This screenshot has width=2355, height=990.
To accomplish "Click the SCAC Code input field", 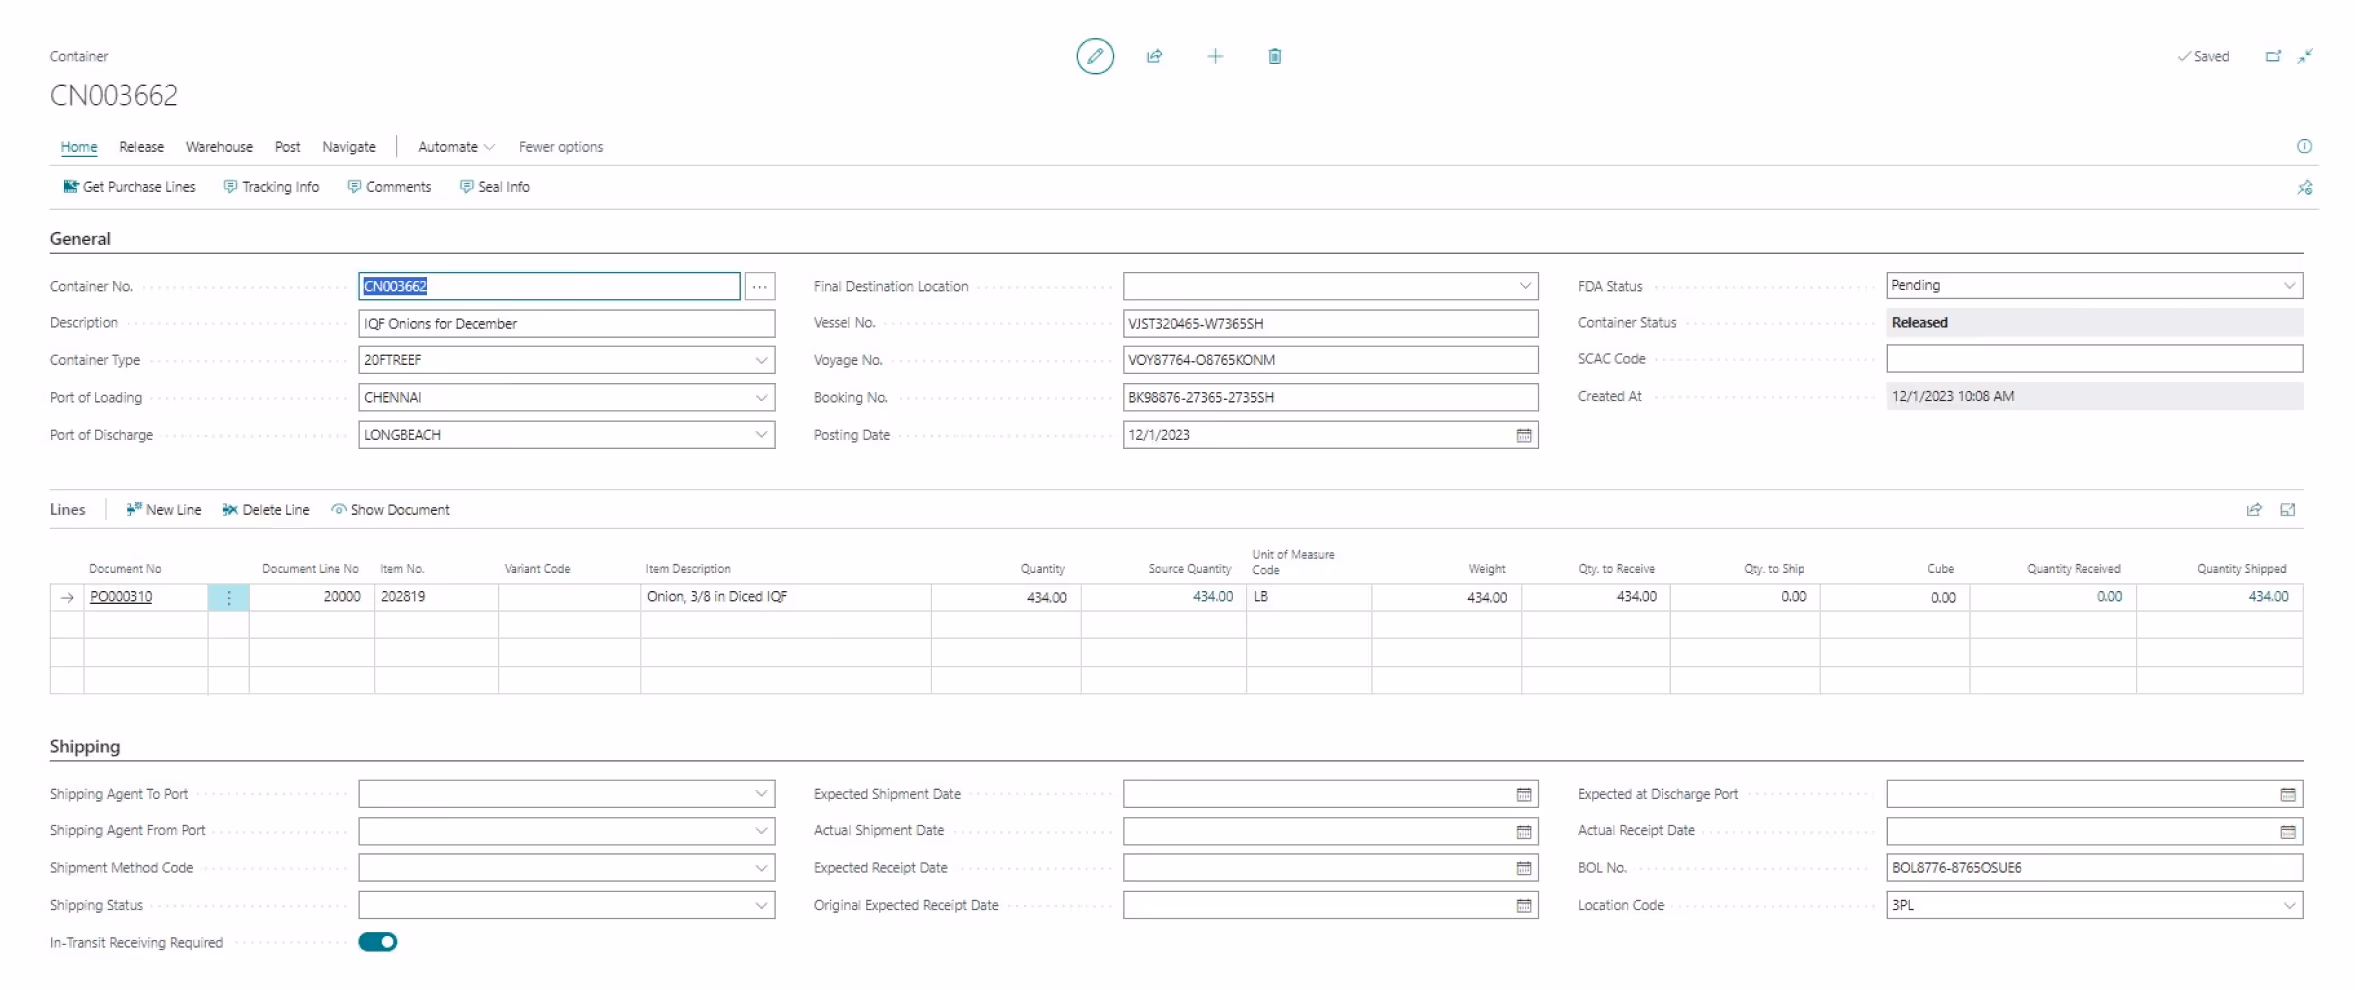I will (x=2094, y=359).
